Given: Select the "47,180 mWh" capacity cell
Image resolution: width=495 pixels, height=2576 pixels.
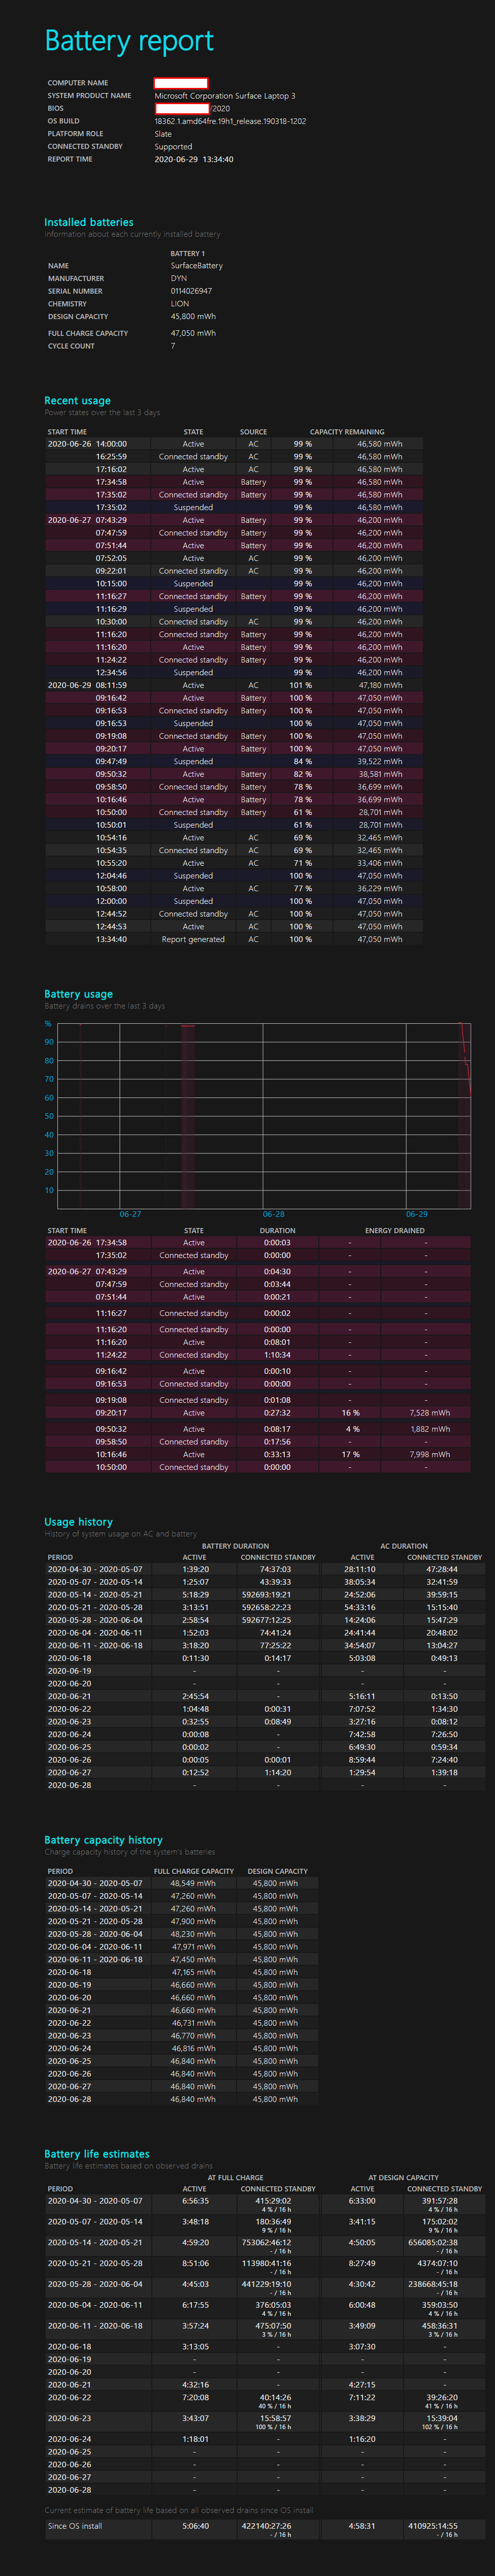Looking at the screenshot, I should coord(380,685).
